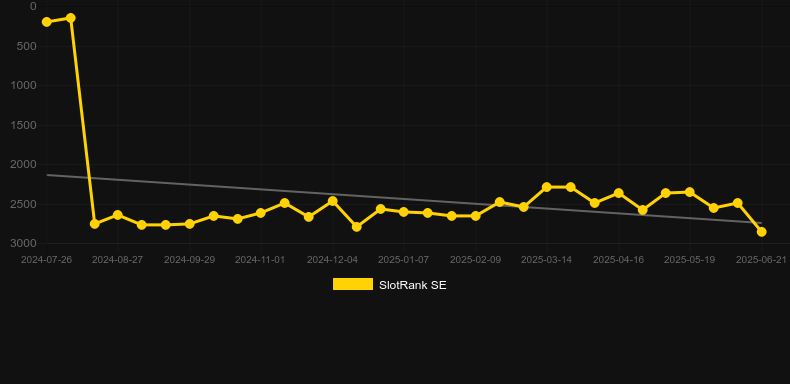Click the yellow SlotRank SE legend swatch

353,284
